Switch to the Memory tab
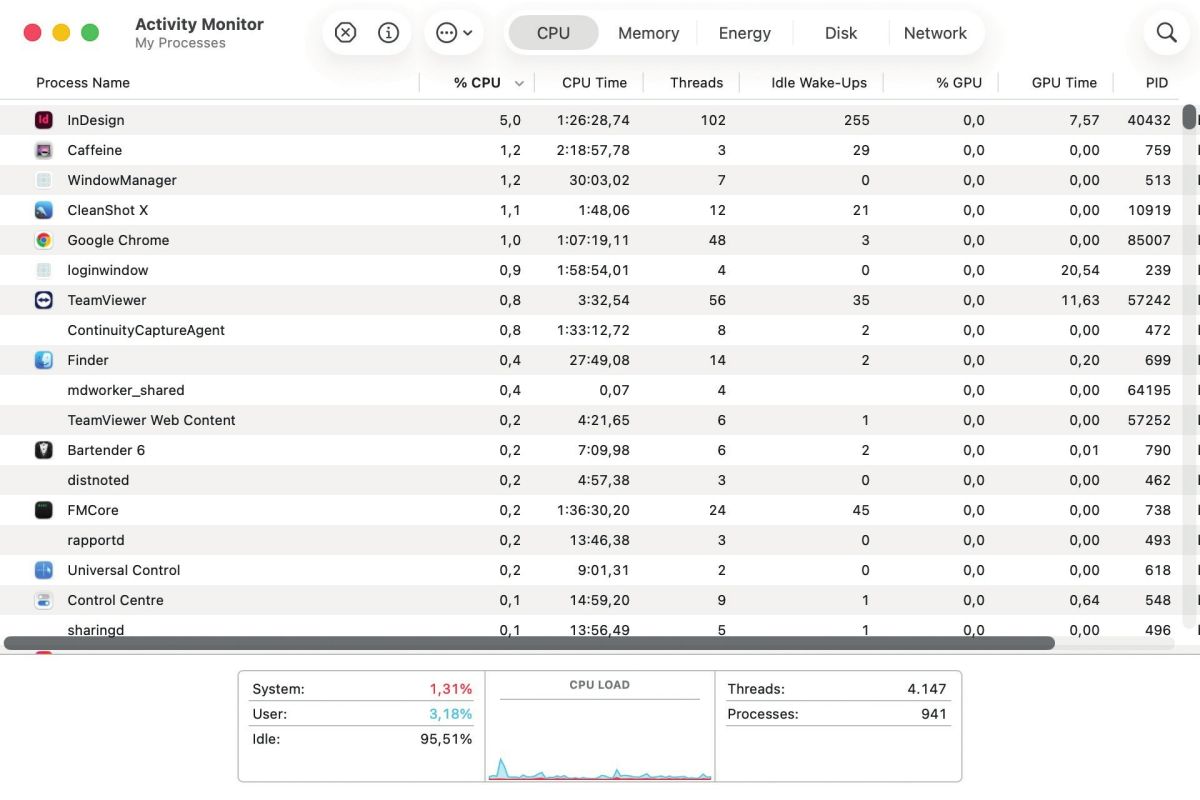The image size is (1200, 800). coord(648,33)
